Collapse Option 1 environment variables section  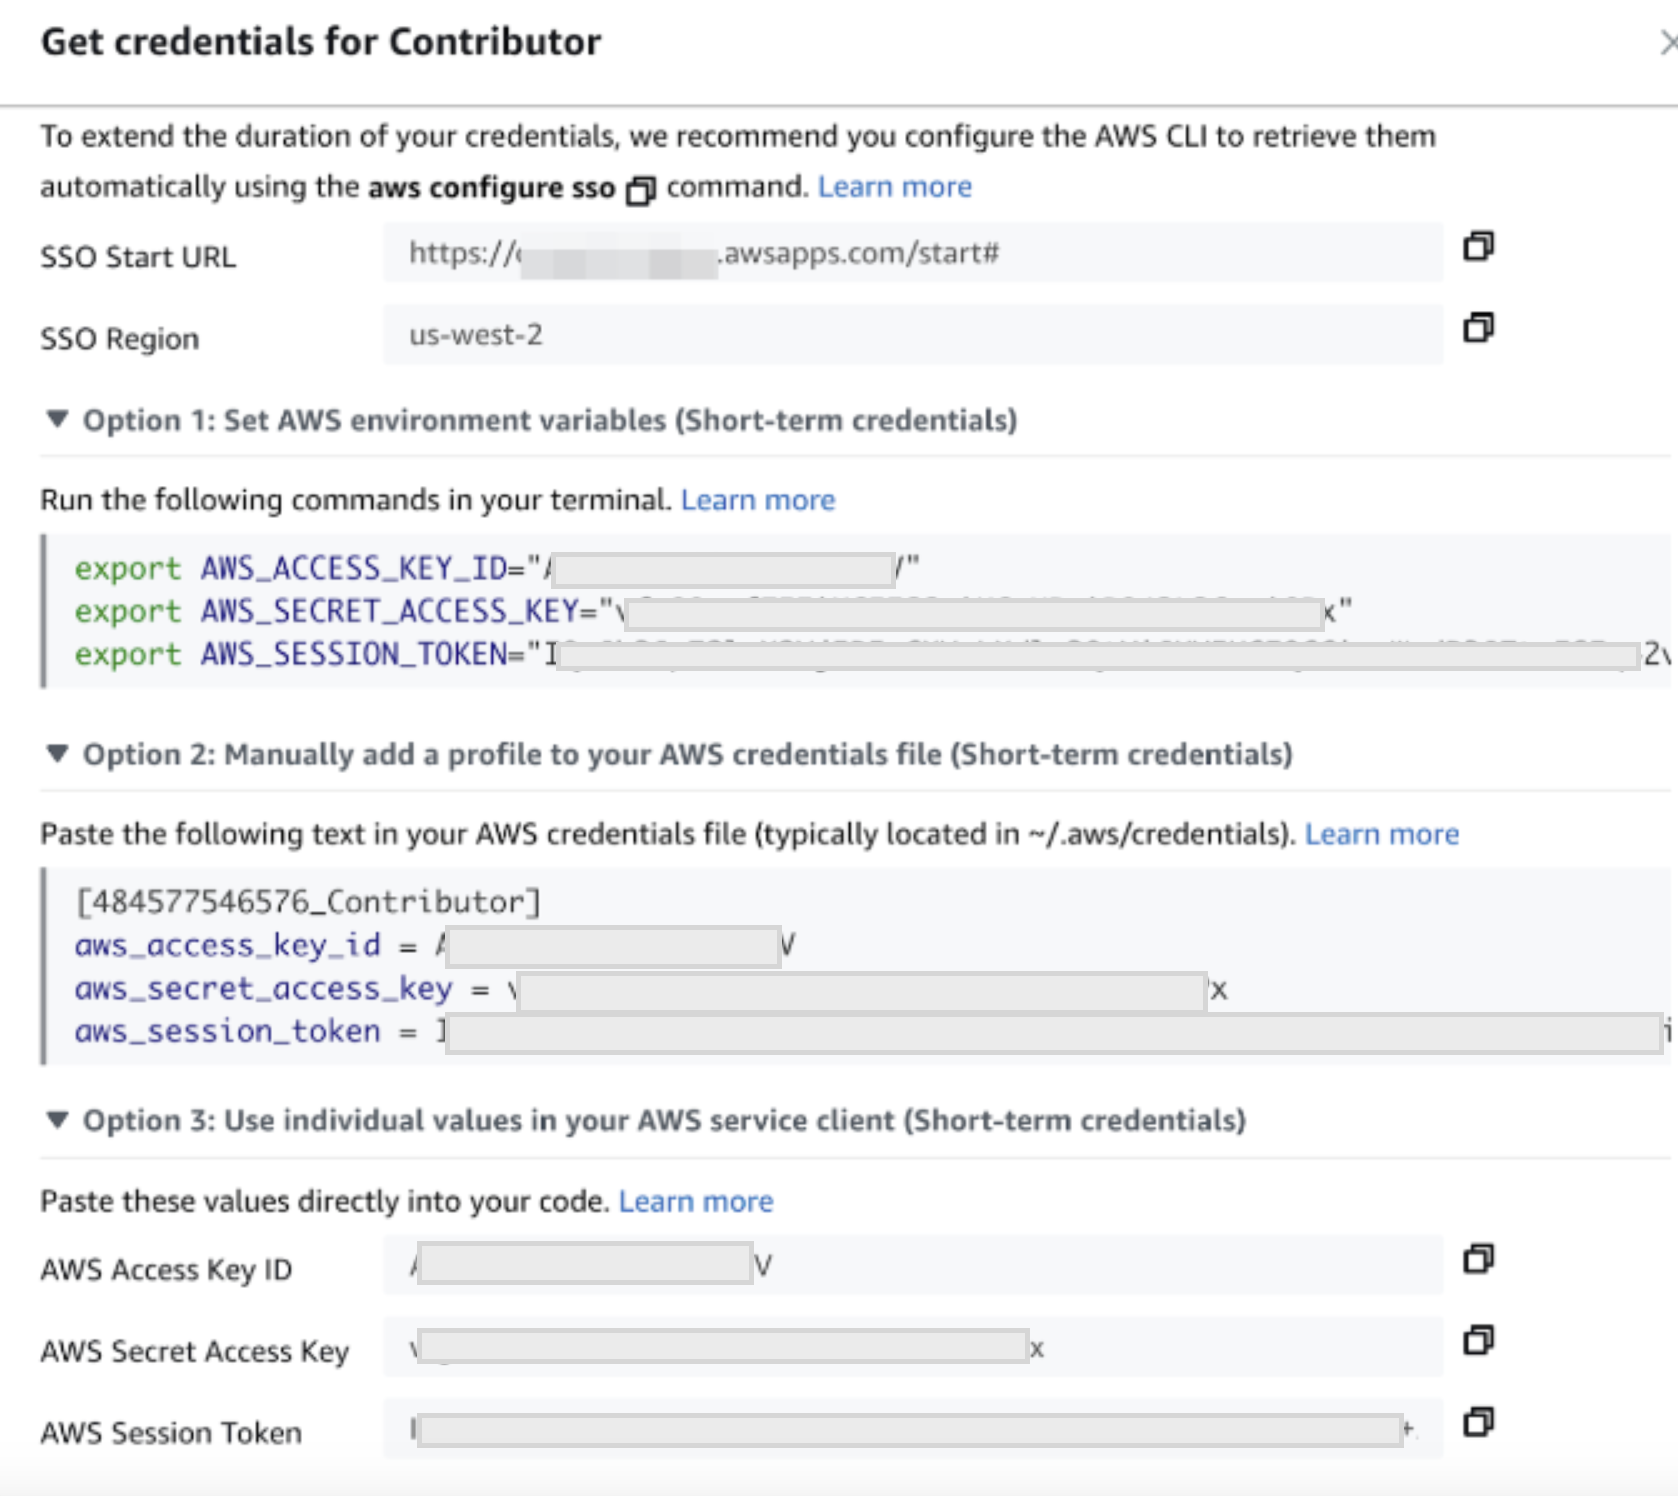pos(58,419)
